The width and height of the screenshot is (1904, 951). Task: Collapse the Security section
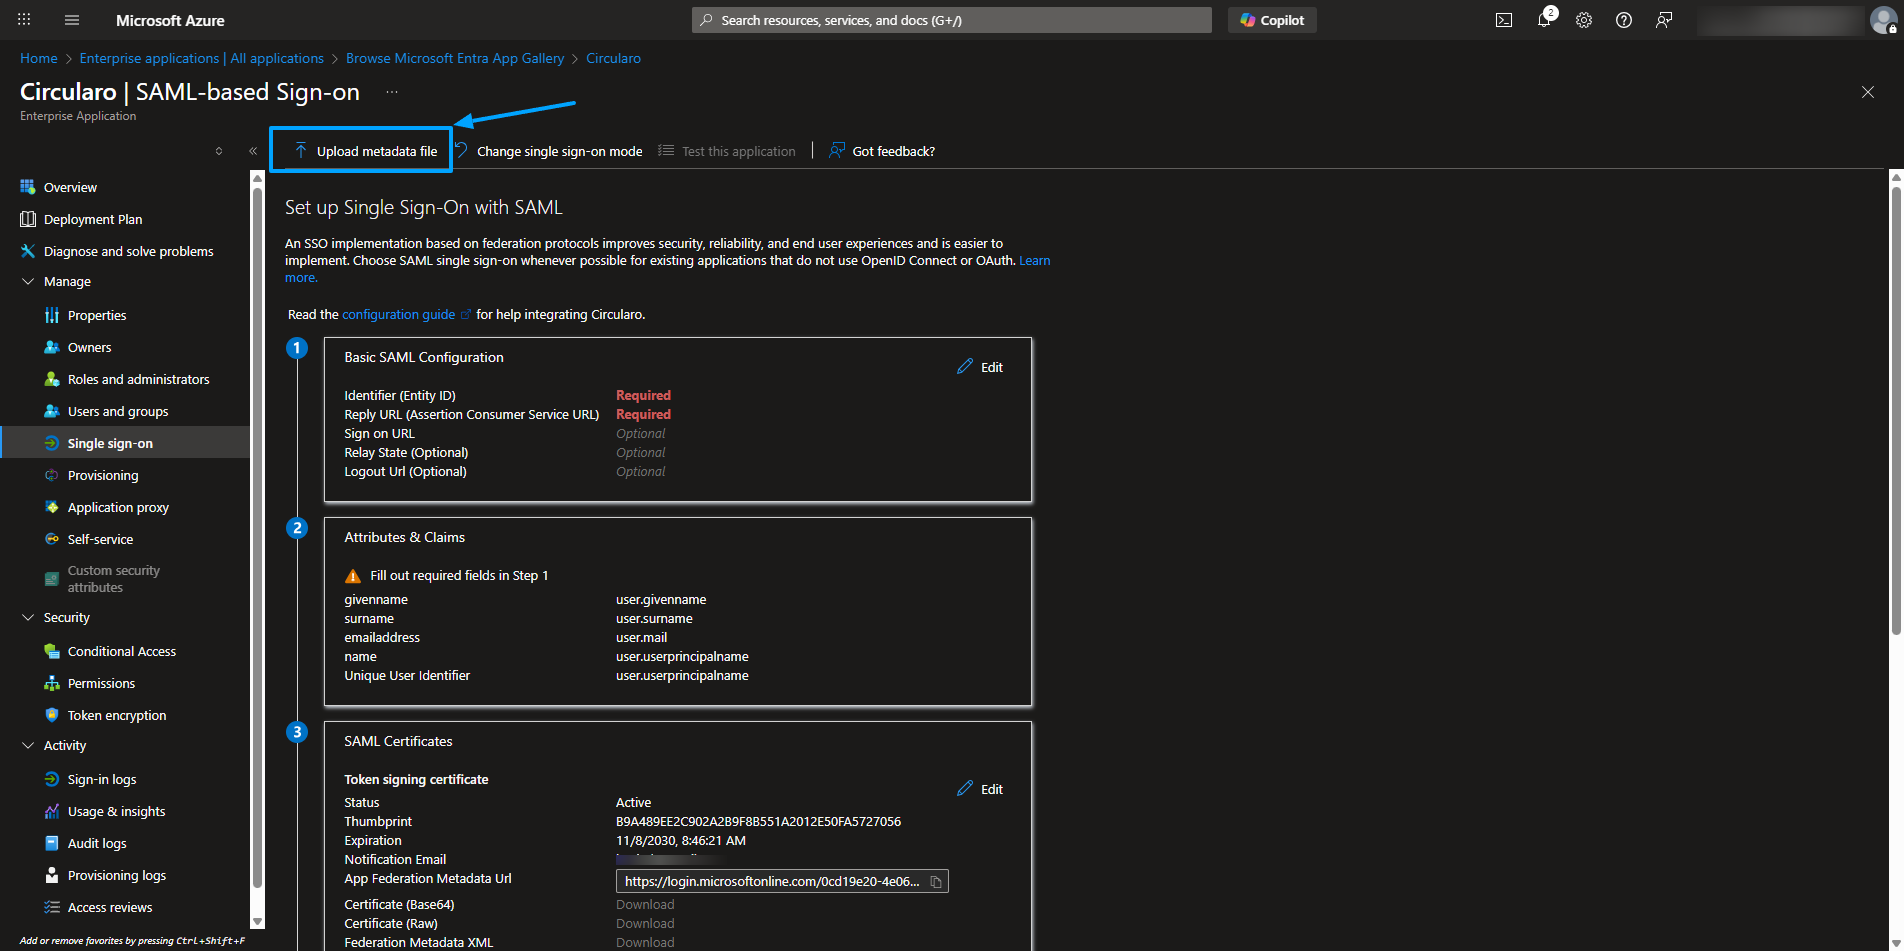pyautogui.click(x=28, y=617)
